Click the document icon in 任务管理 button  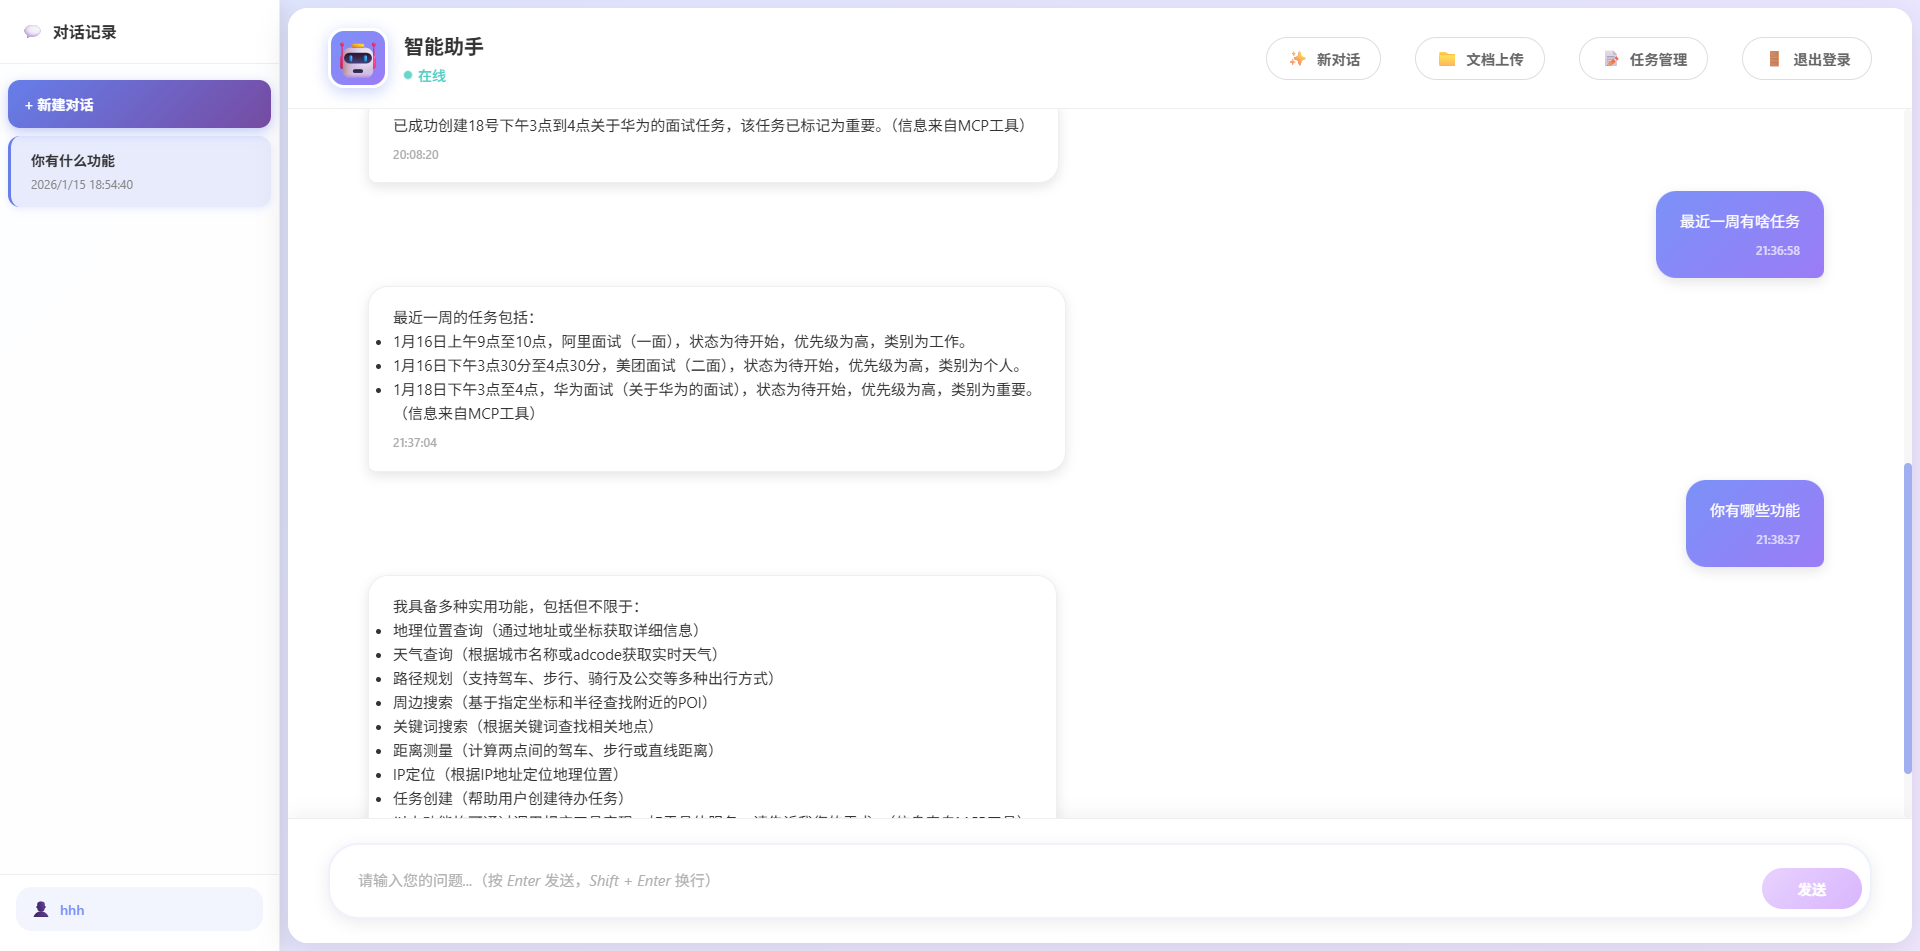tap(1610, 58)
